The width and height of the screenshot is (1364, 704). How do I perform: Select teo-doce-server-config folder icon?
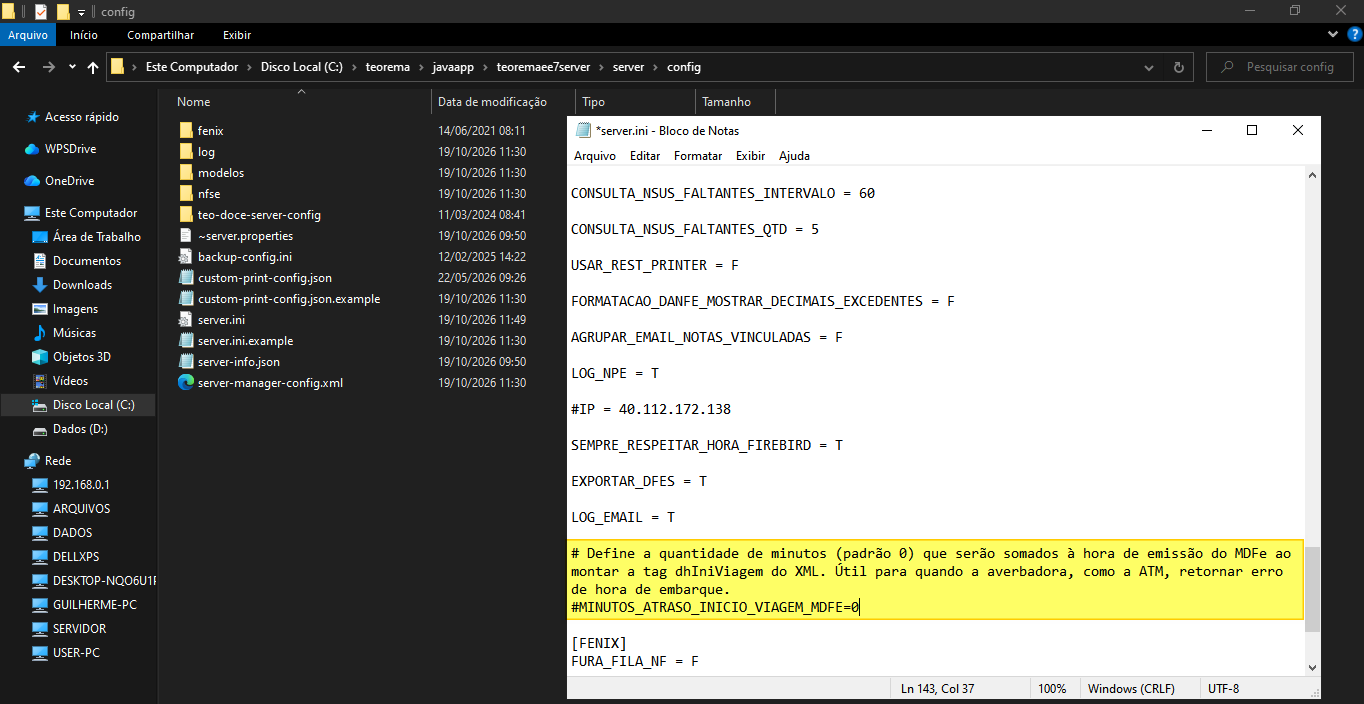tap(185, 214)
